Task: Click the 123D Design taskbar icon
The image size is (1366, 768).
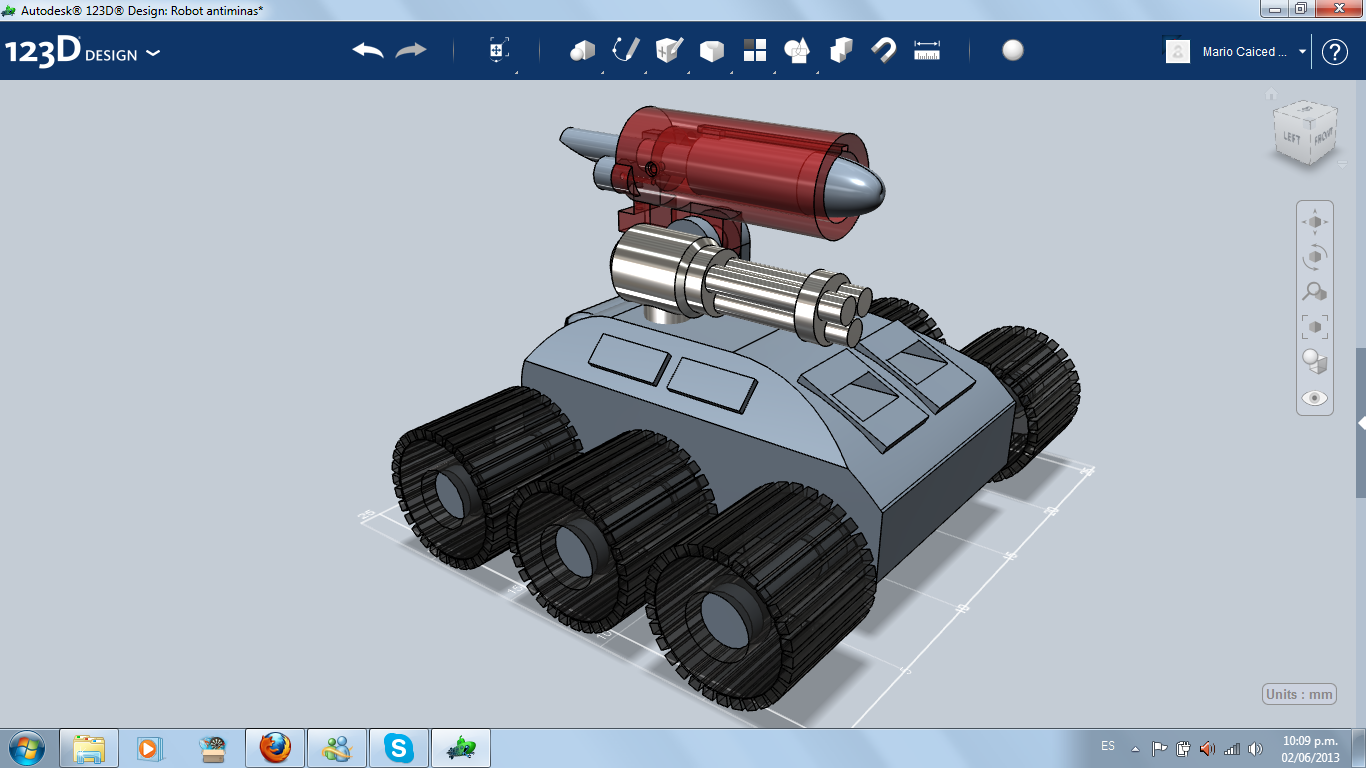Action: tap(461, 748)
